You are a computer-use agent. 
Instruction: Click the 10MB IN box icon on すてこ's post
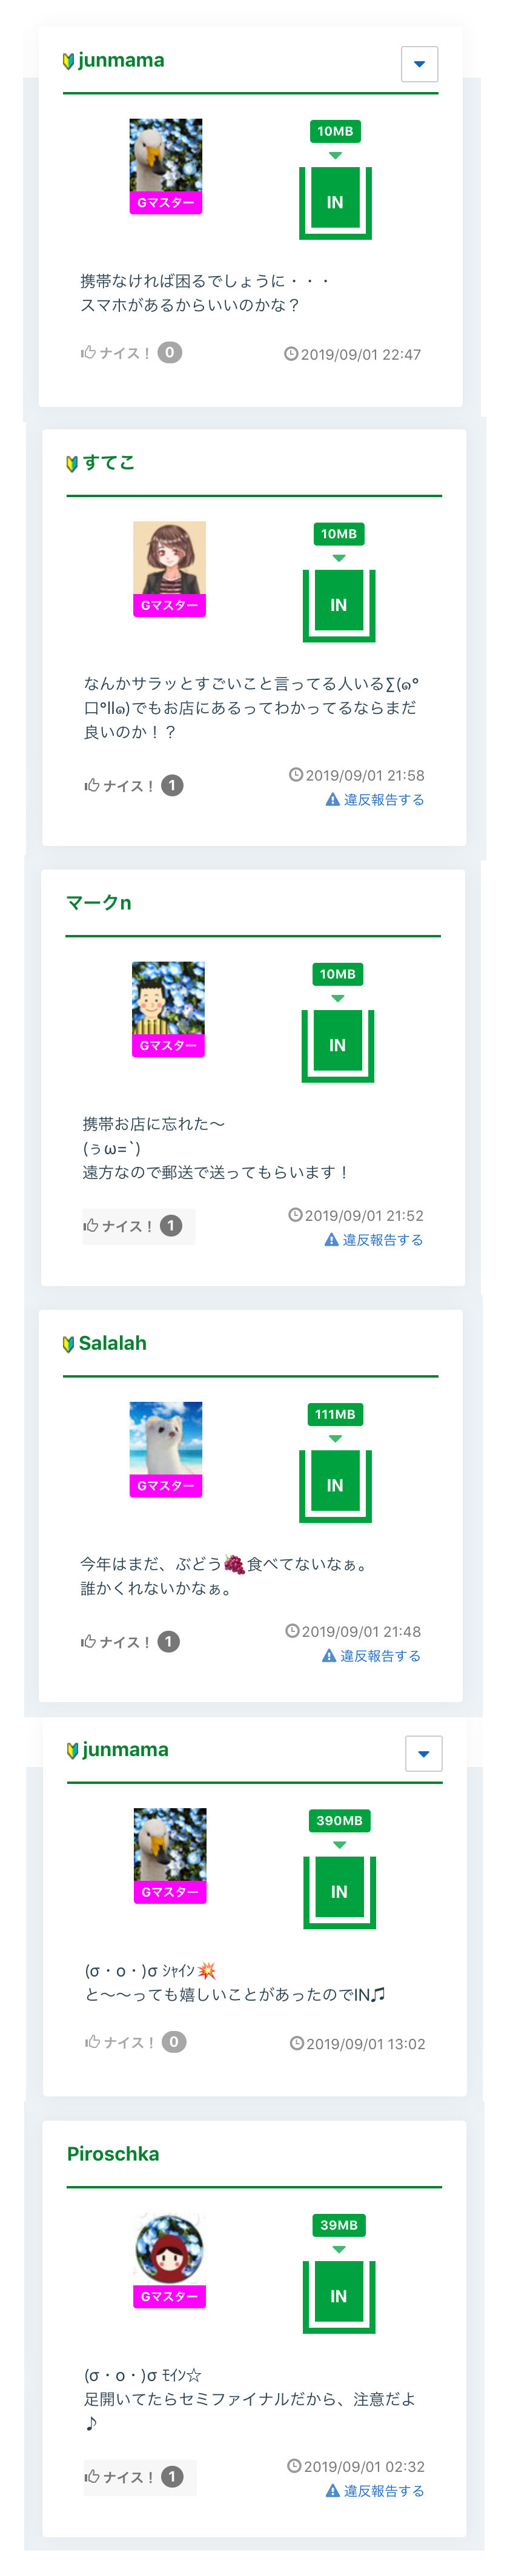point(338,604)
